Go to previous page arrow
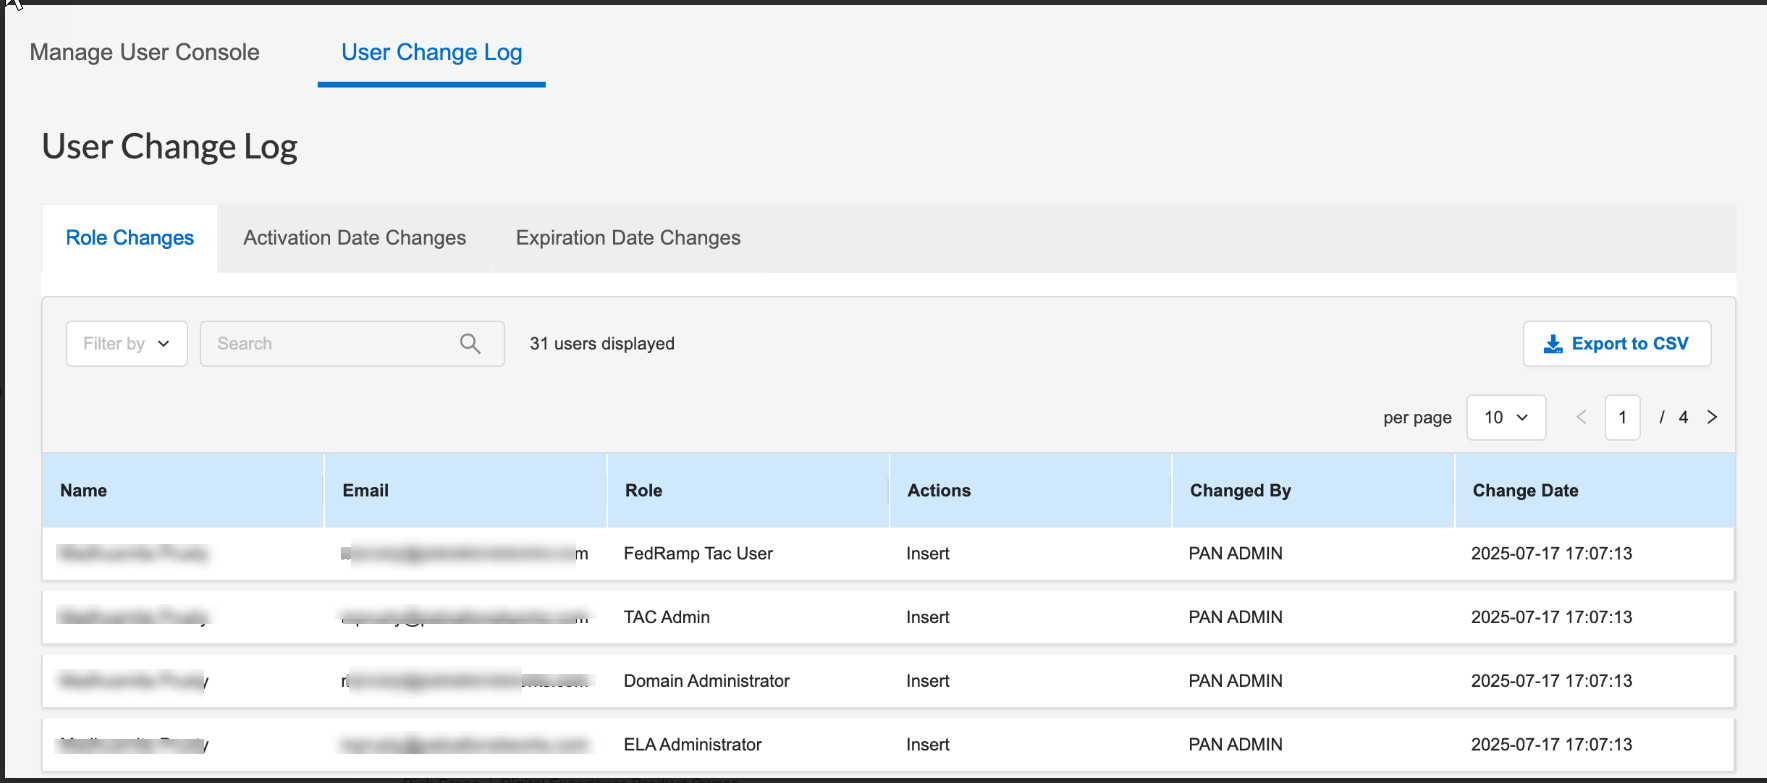 1581,417
